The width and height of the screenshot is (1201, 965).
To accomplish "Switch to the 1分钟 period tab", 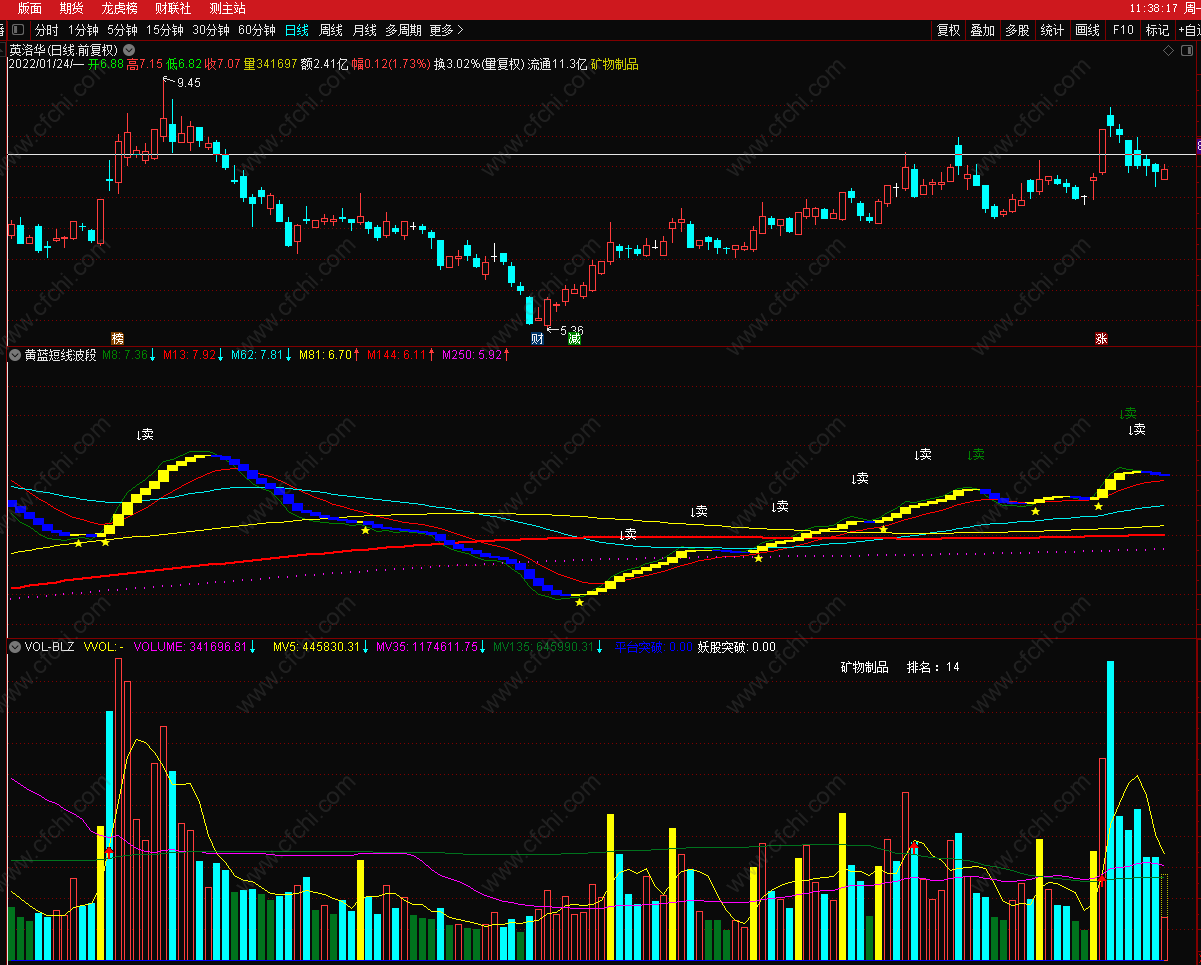I will coord(83,30).
